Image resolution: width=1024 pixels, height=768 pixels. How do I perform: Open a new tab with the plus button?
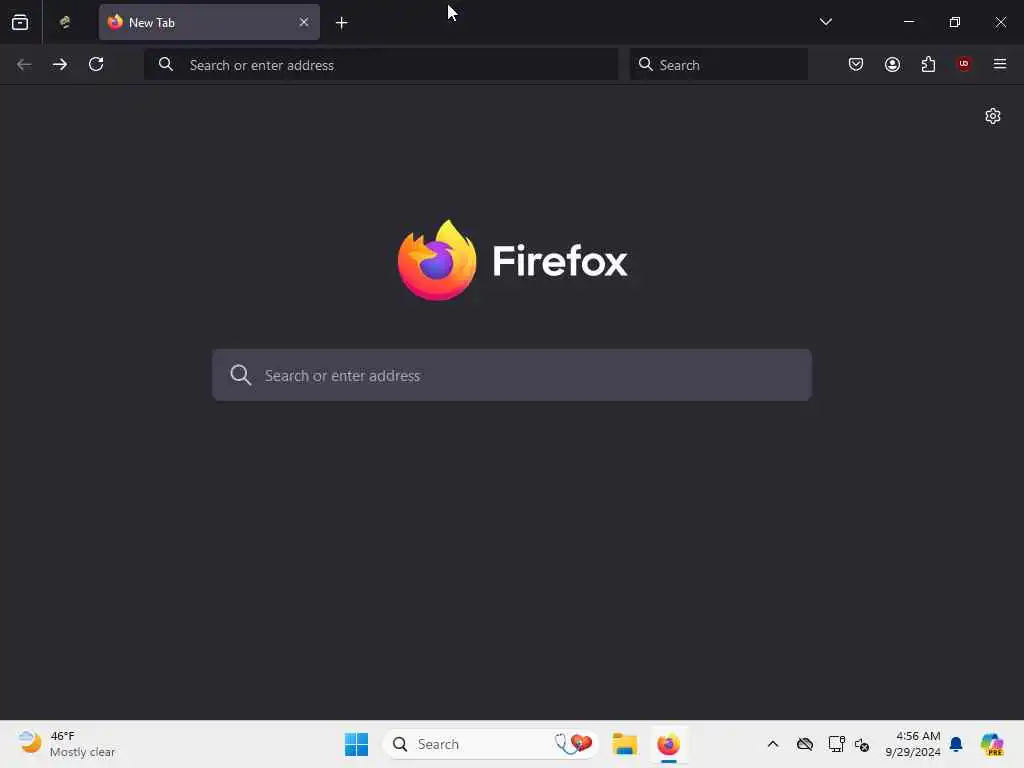[x=342, y=23]
